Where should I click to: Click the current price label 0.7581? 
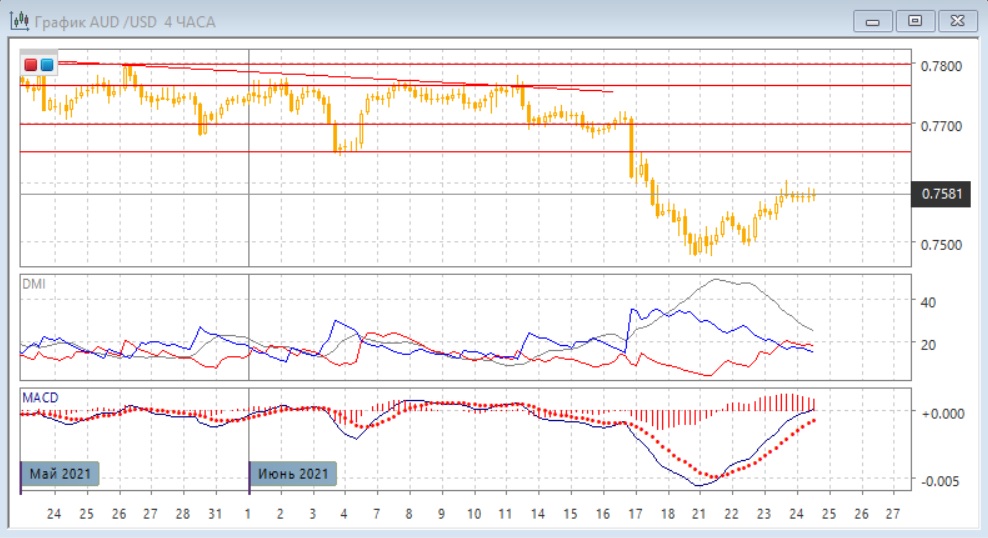944,194
